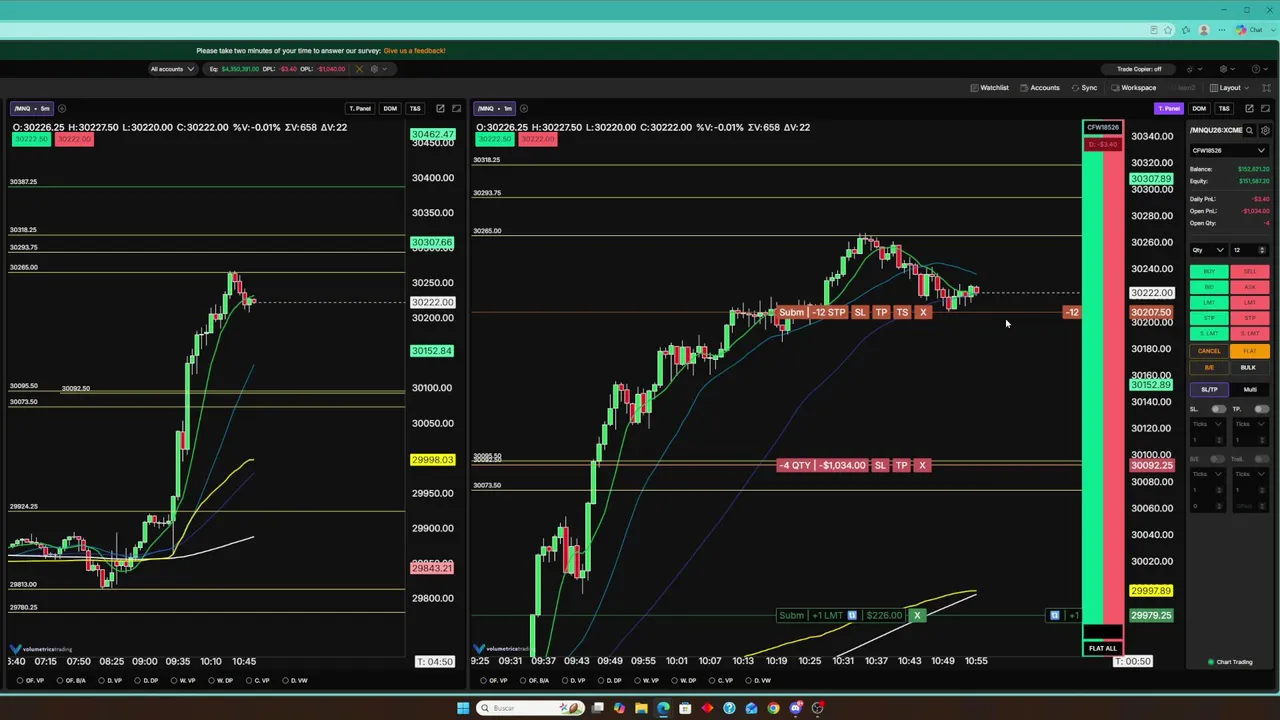Click the BULK button
Image resolution: width=1280 pixels, height=720 pixels.
[1248, 367]
